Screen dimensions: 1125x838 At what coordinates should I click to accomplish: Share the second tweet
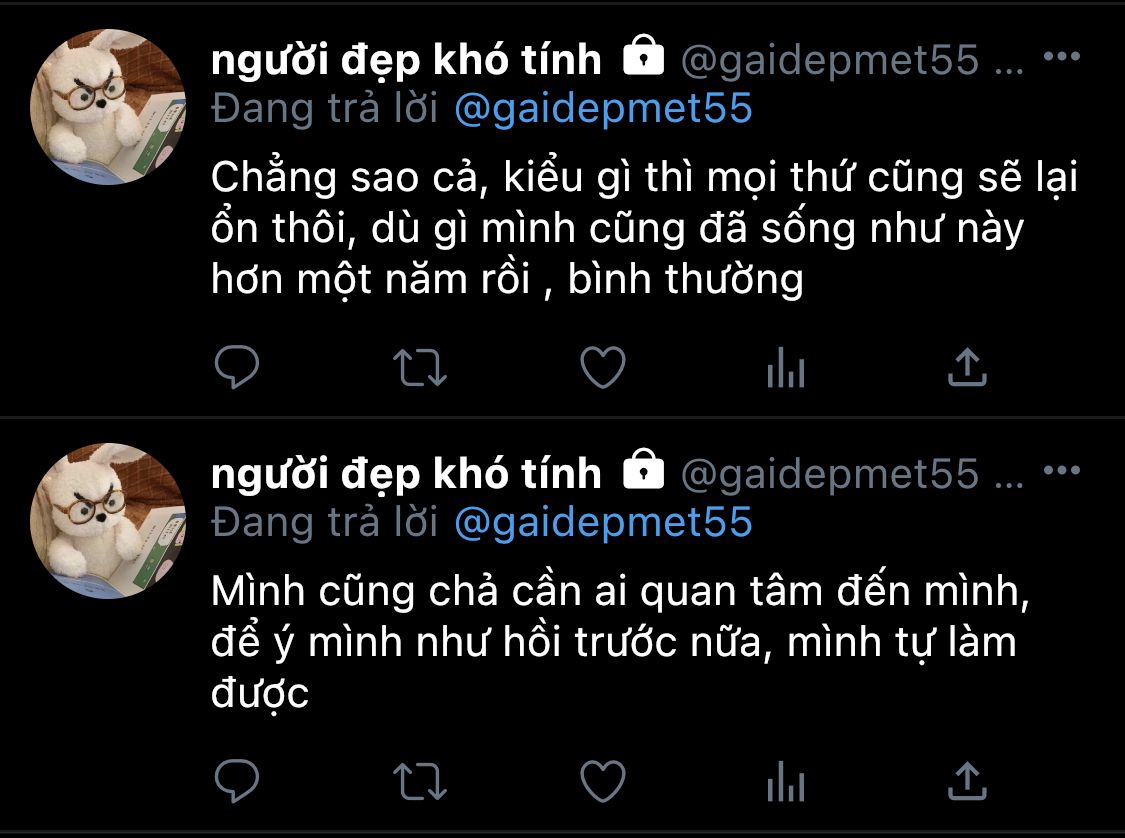pos(968,781)
